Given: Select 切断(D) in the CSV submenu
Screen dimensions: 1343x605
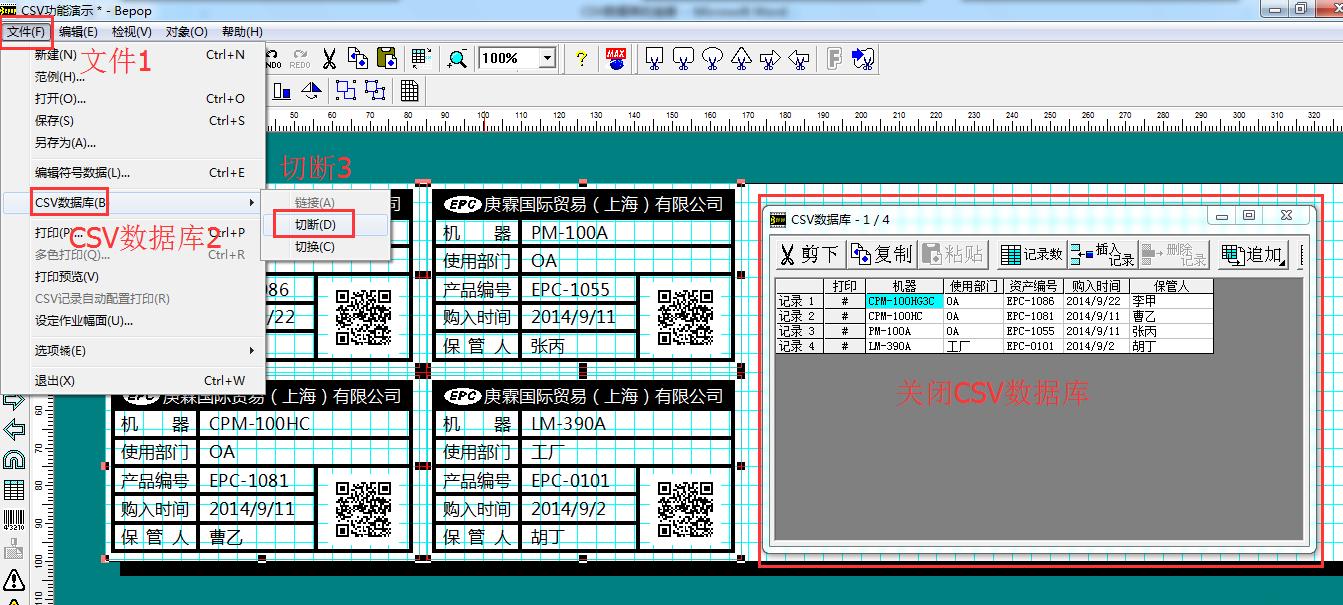Looking at the screenshot, I should point(325,225).
